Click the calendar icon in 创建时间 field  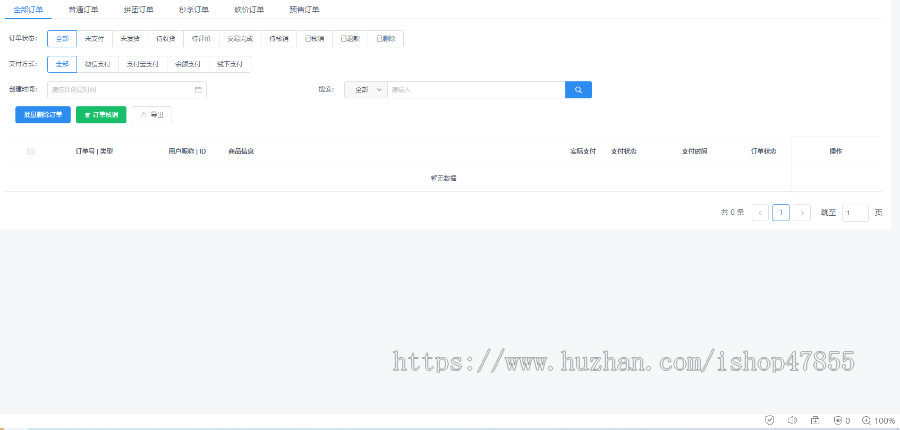pyautogui.click(x=198, y=90)
